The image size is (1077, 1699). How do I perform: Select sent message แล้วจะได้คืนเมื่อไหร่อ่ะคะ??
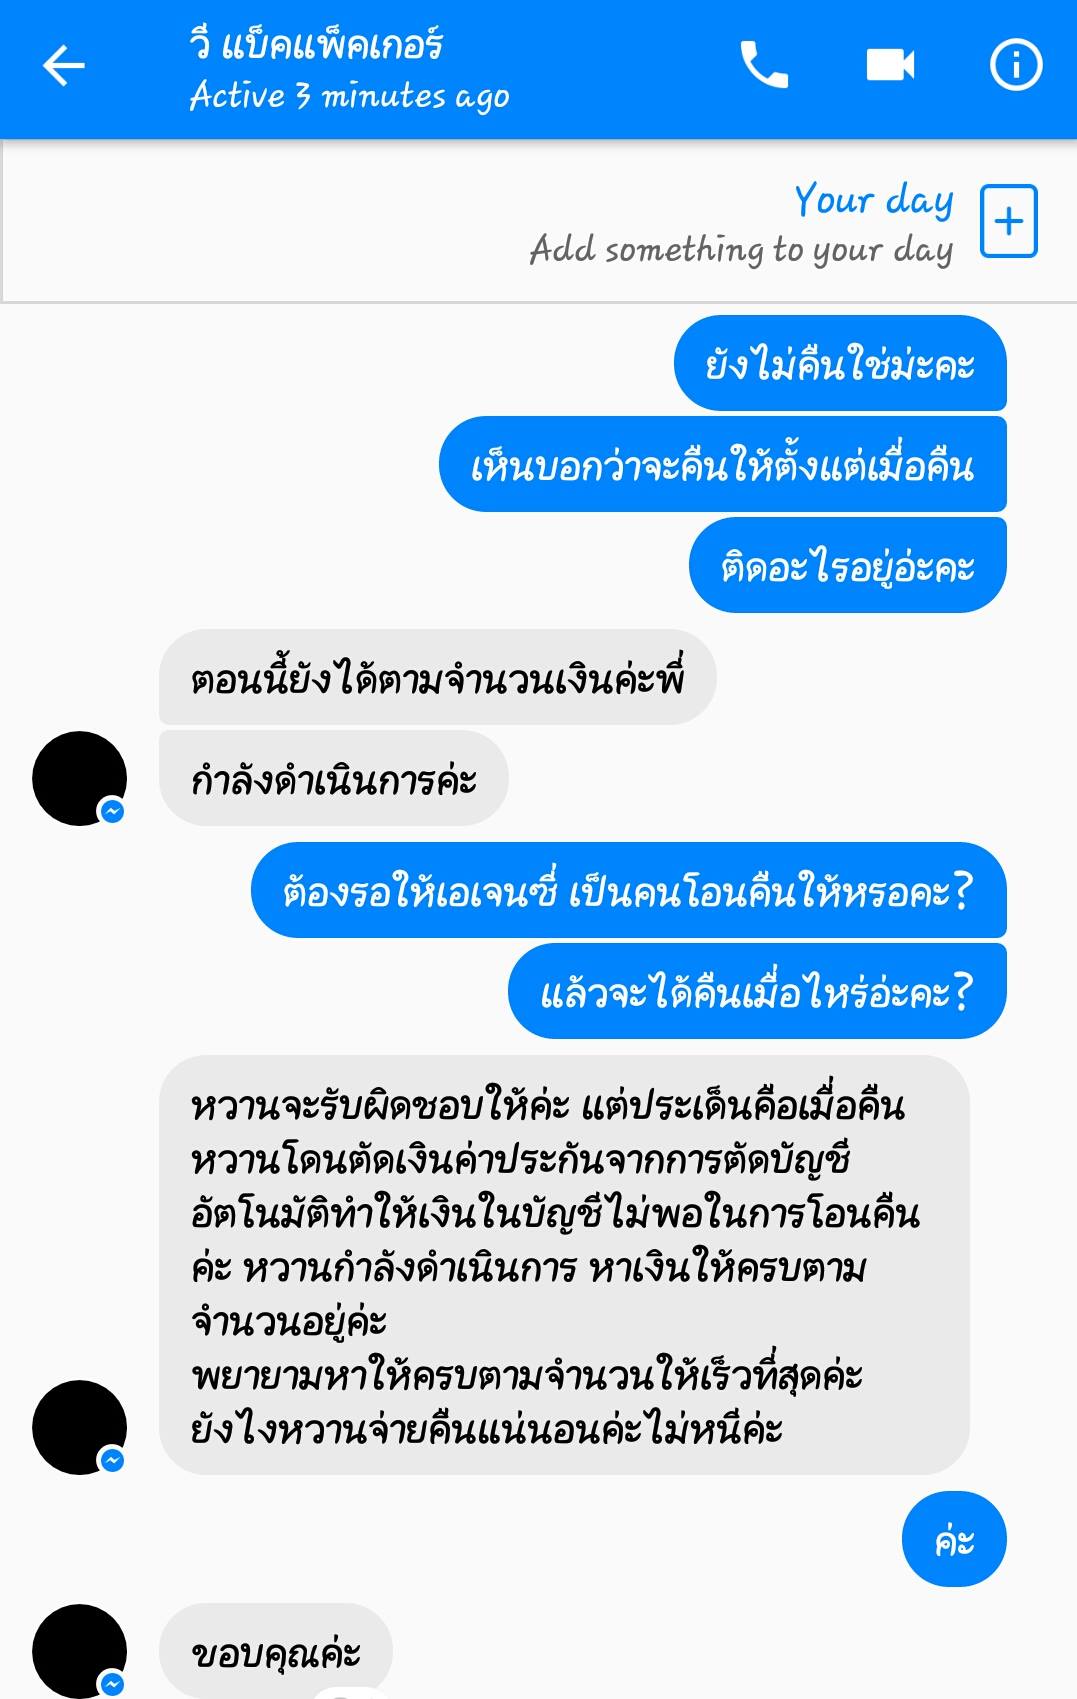[x=758, y=991]
